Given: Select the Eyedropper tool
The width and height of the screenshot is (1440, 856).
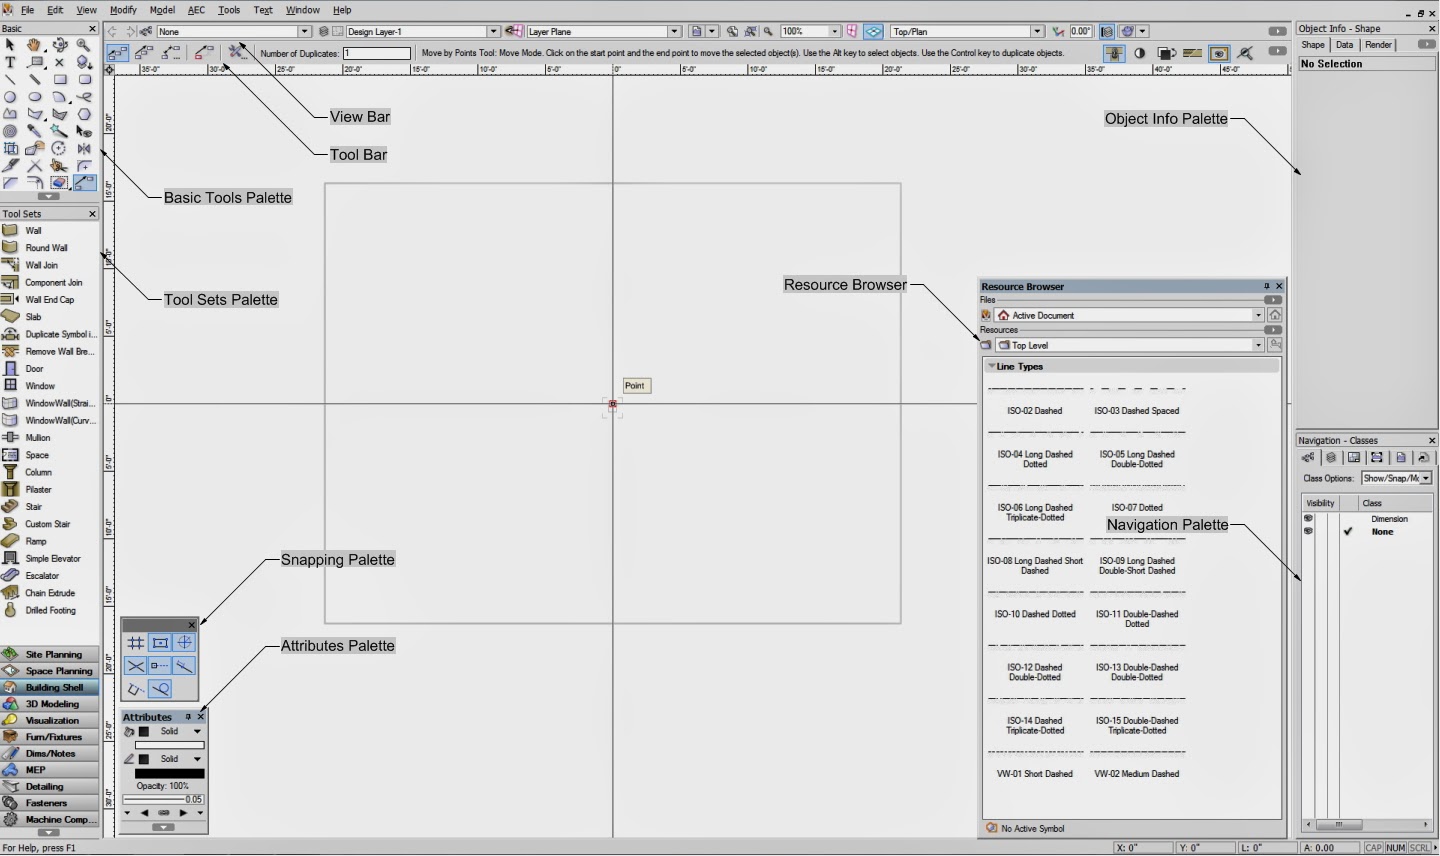Looking at the screenshot, I should coord(34,130).
